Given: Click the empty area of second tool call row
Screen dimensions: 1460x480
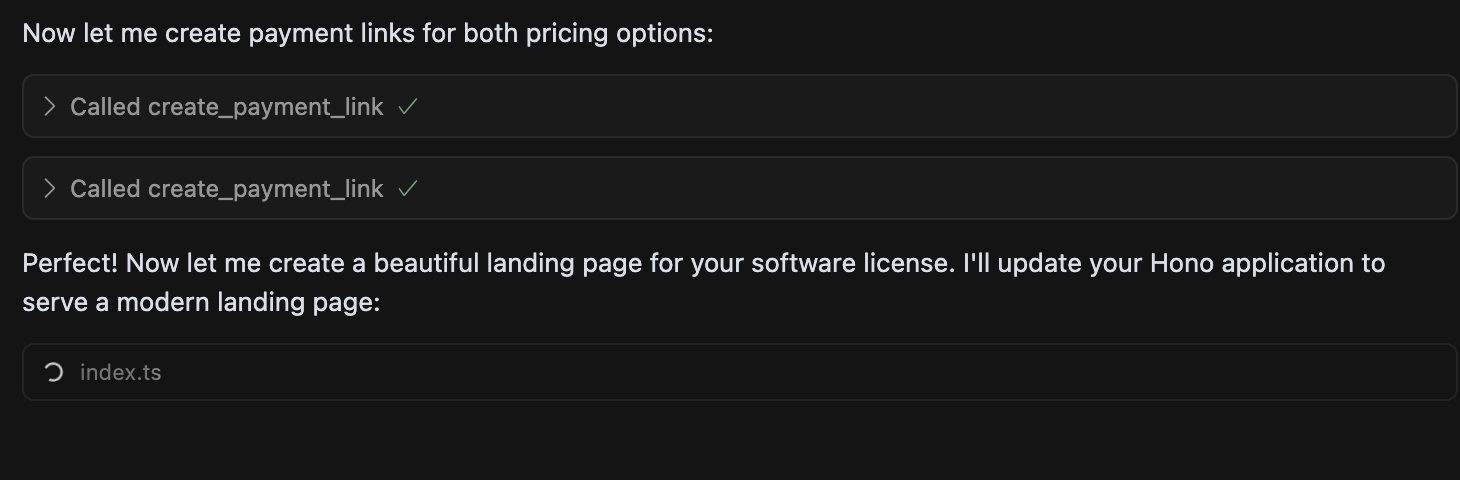Looking at the screenshot, I should (900, 188).
